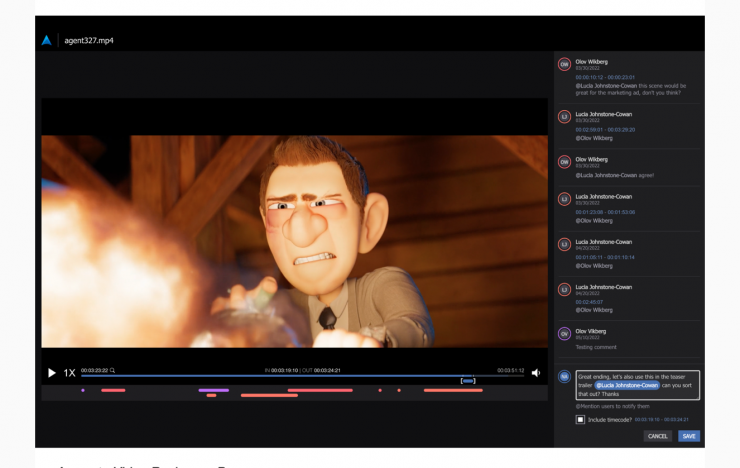Viewport: 740px width, 468px height.
Task: Select the @Lucia Johnstone-Cowan mention tag in draft
Action: pos(627,385)
